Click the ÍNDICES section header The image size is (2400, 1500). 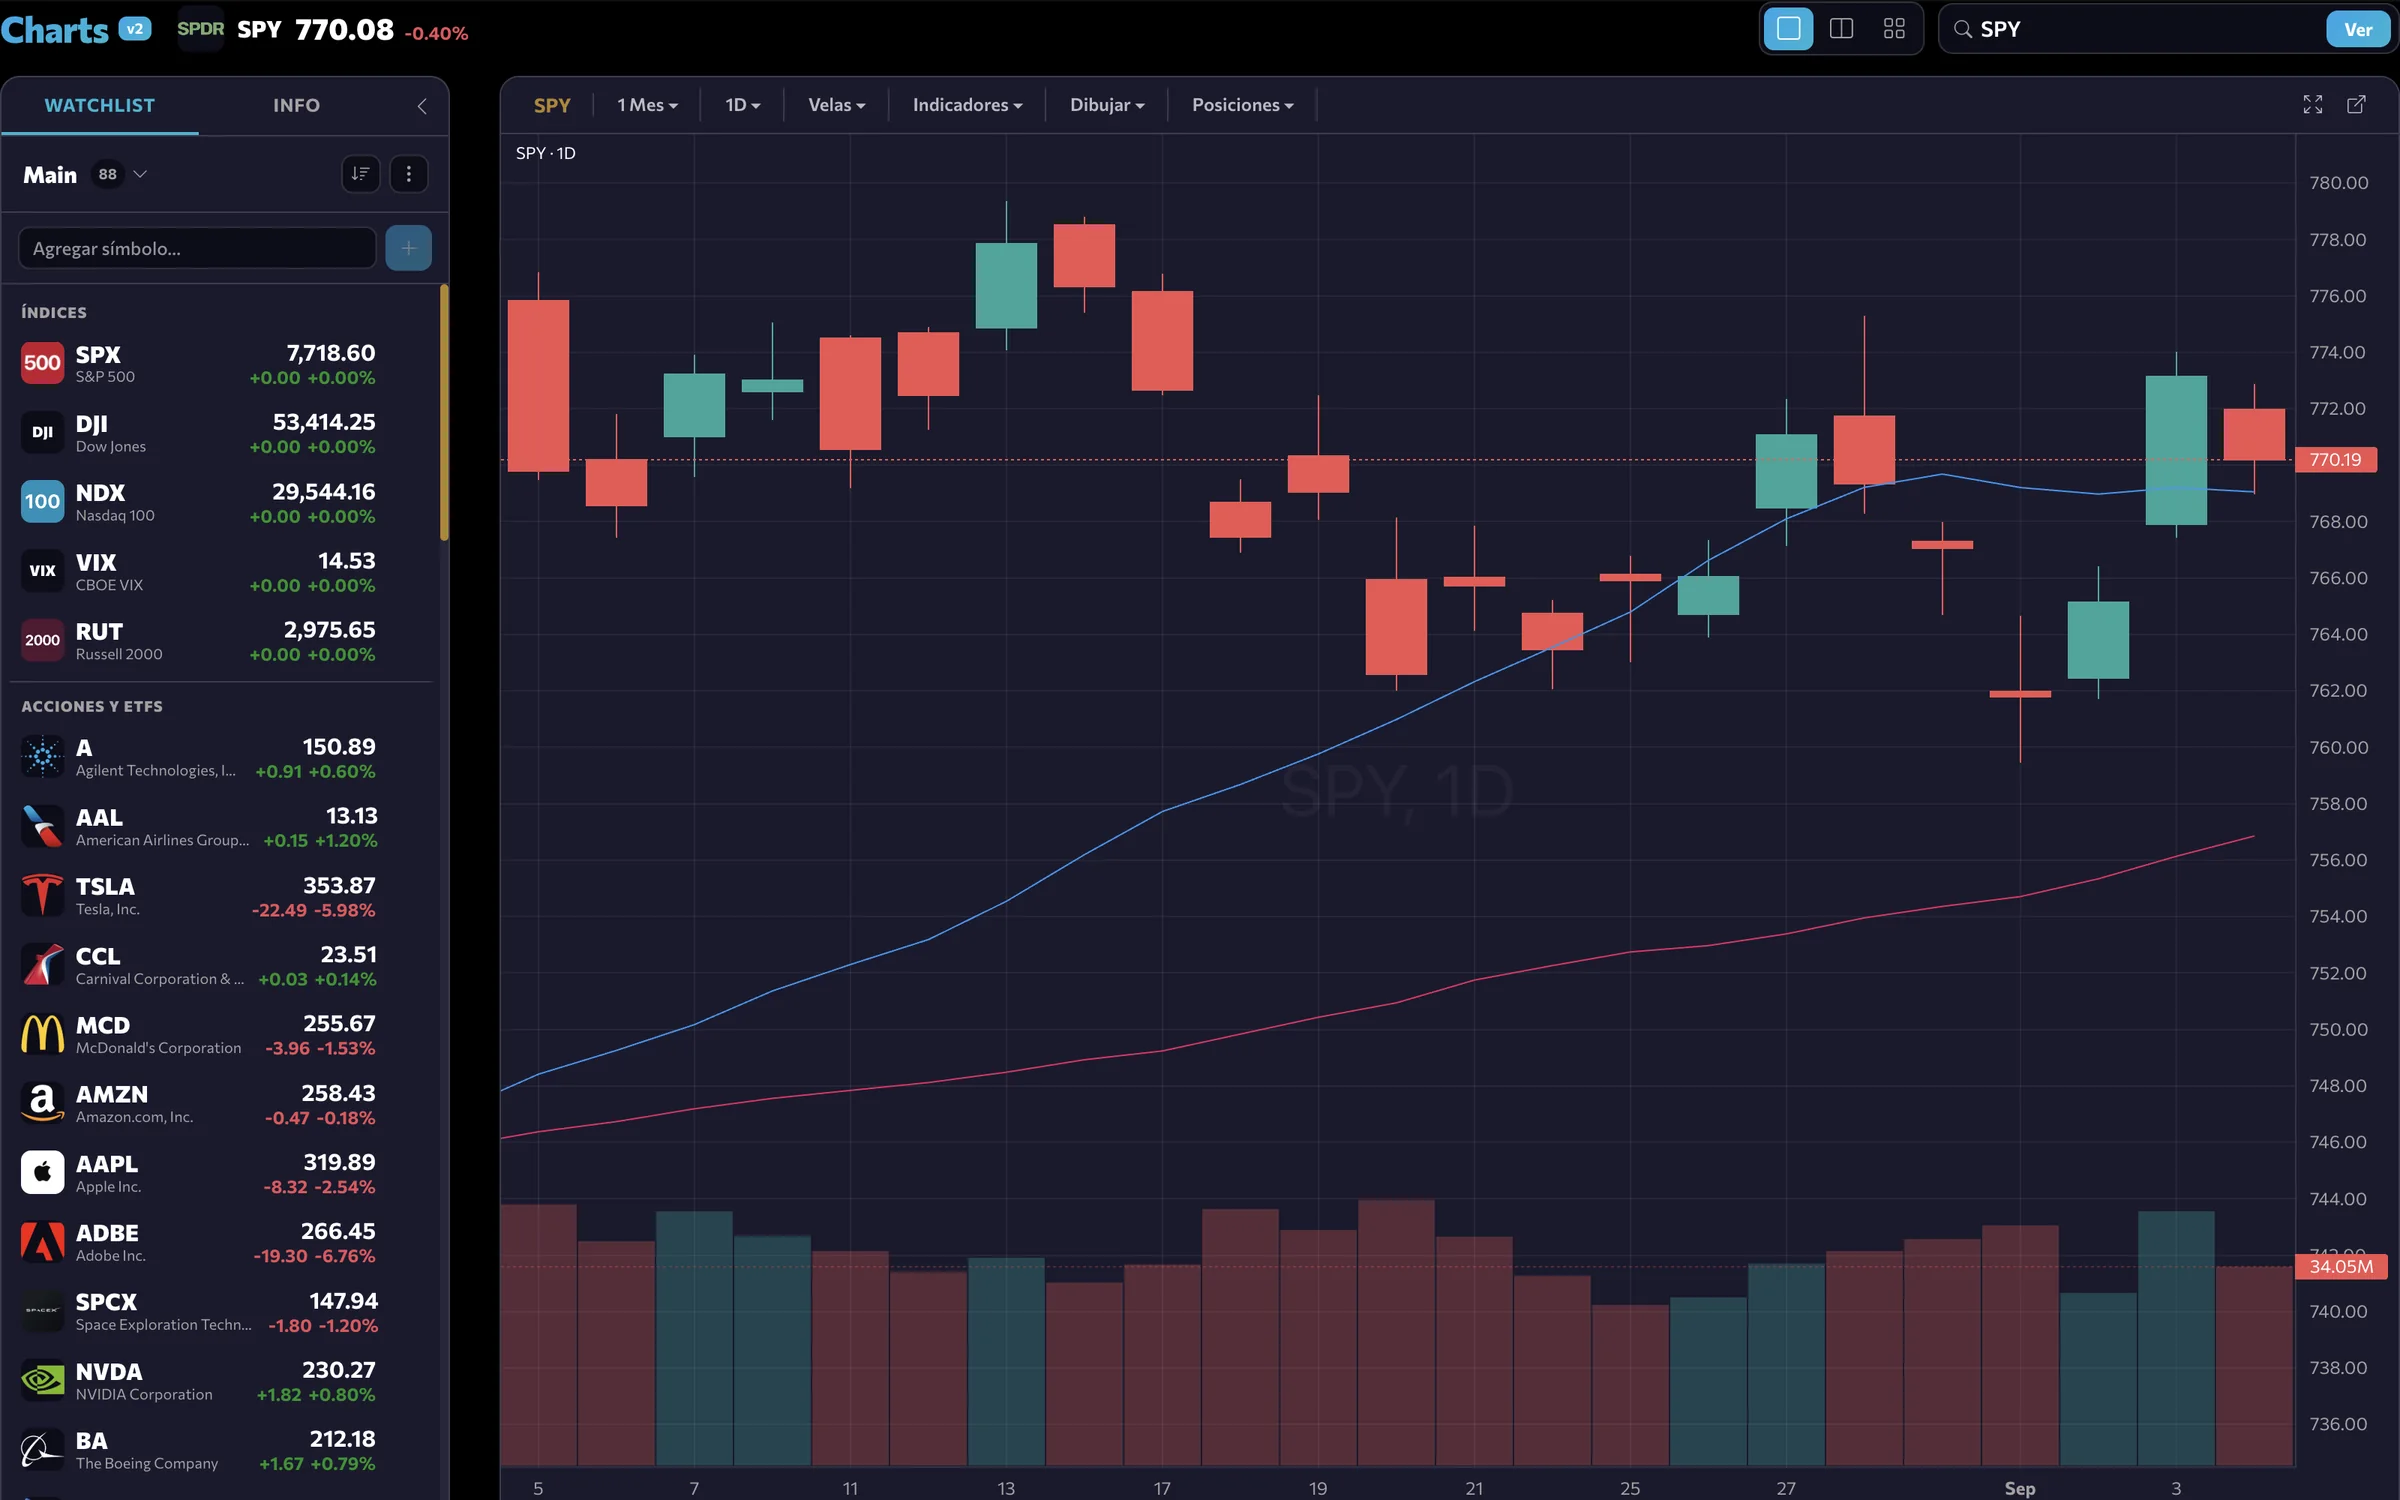coord(54,312)
